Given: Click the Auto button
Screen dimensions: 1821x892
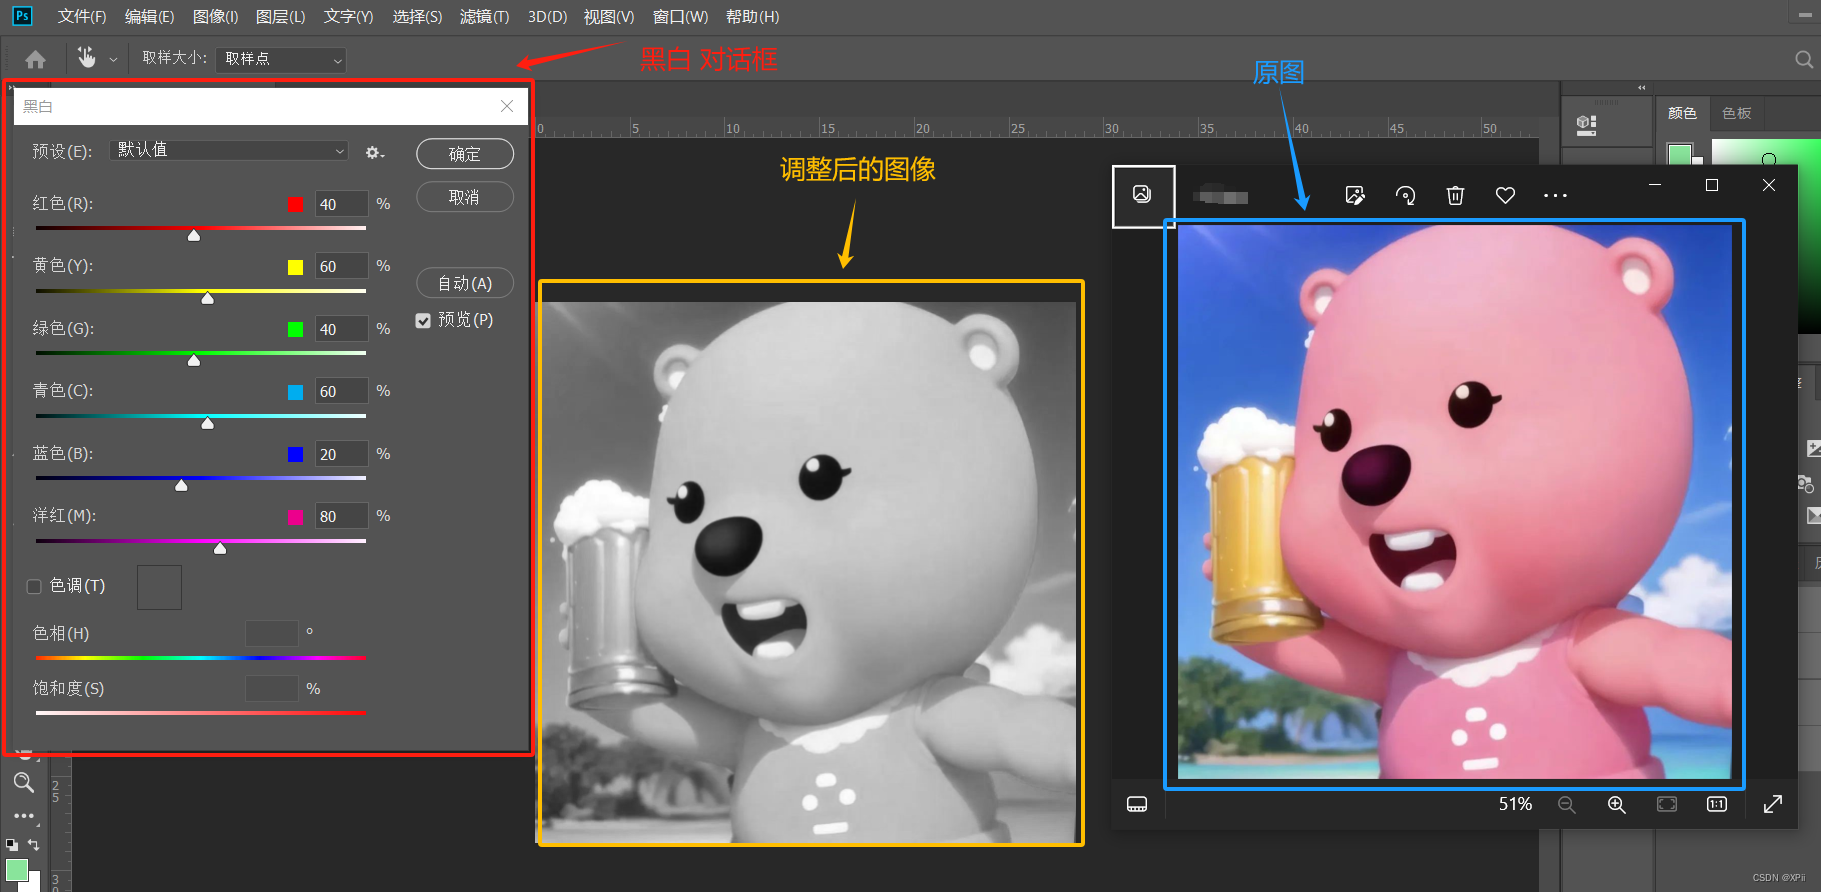Looking at the screenshot, I should 465,283.
